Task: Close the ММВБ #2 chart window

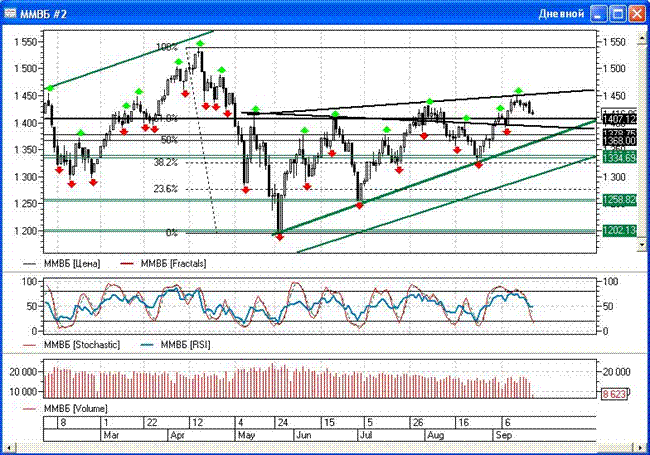Action: pos(636,13)
